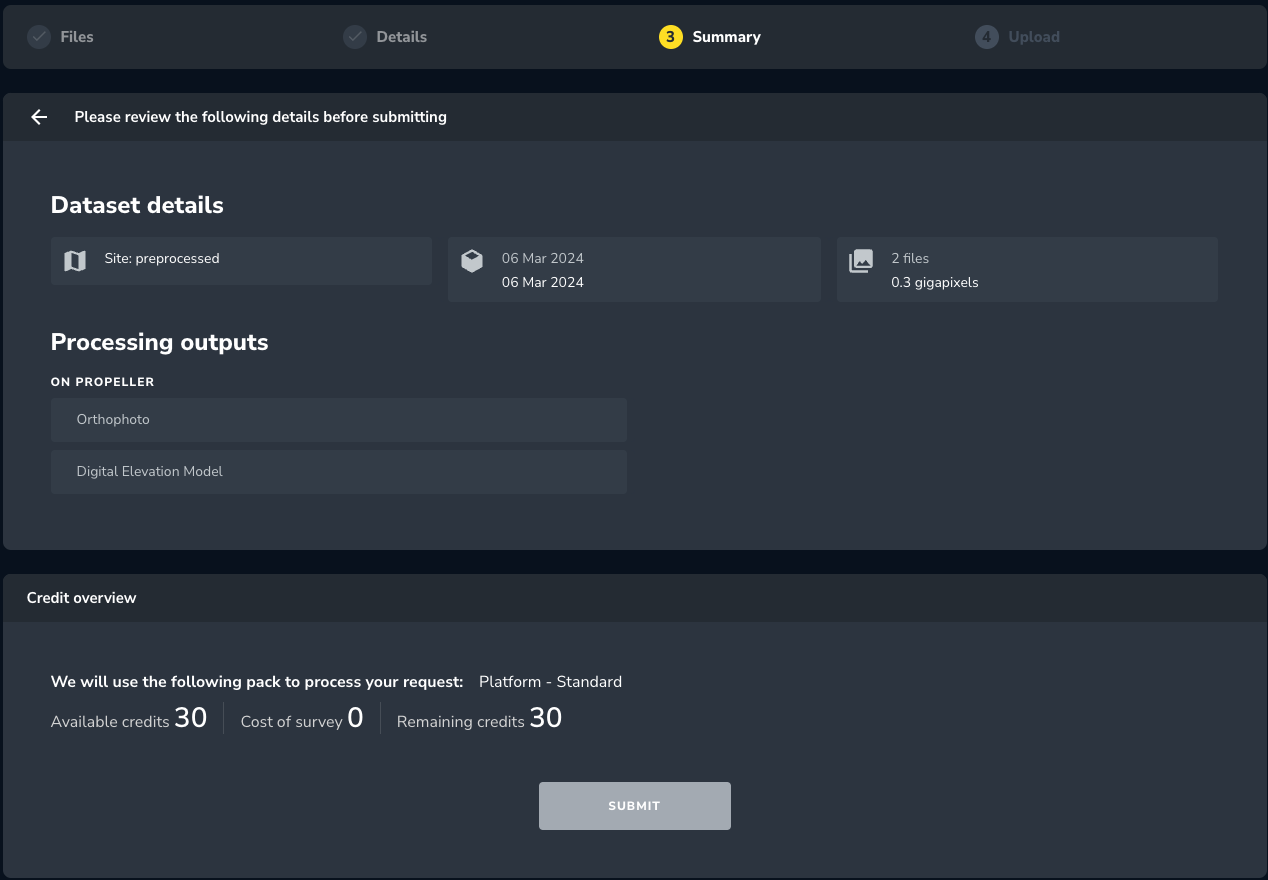Click the Orthophoto output row
The width and height of the screenshot is (1268, 880).
(x=339, y=420)
